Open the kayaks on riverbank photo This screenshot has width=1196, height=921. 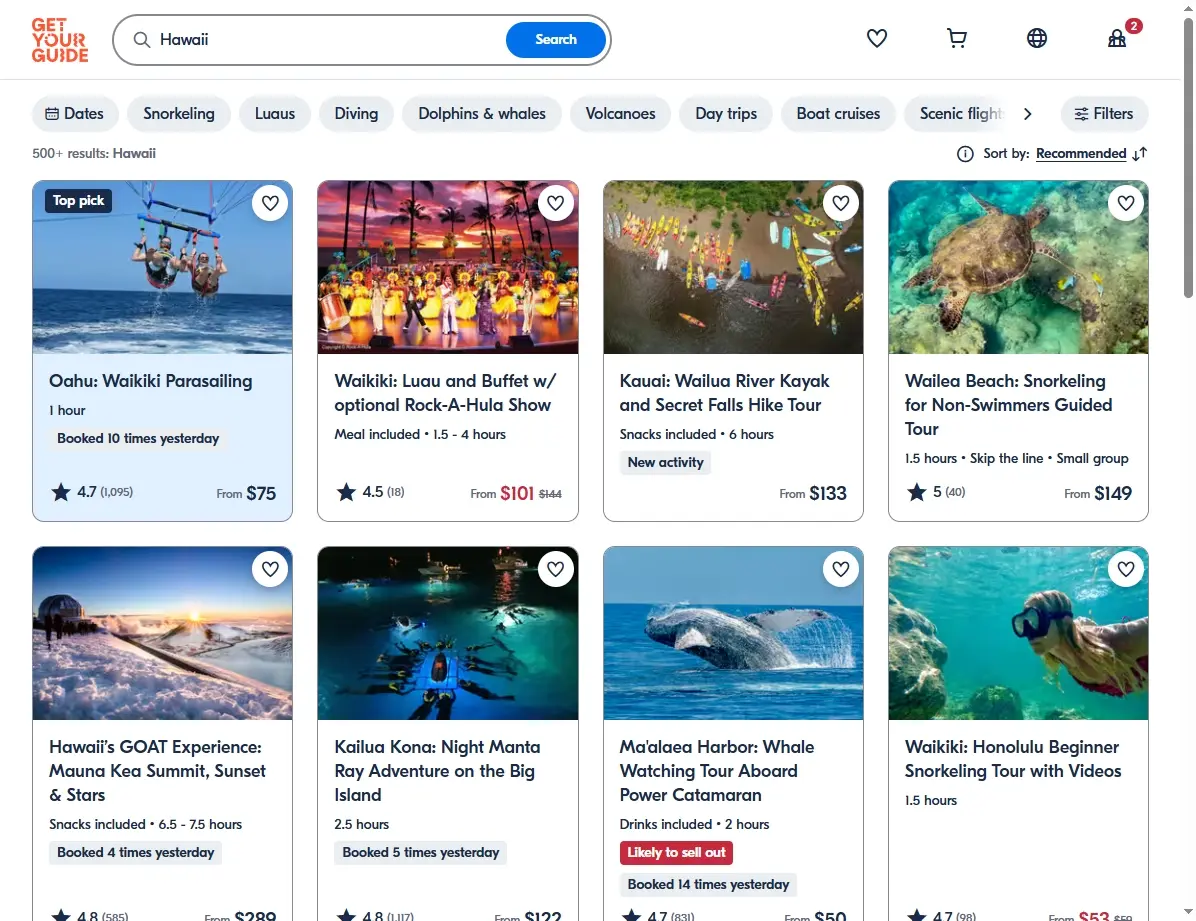(x=733, y=267)
